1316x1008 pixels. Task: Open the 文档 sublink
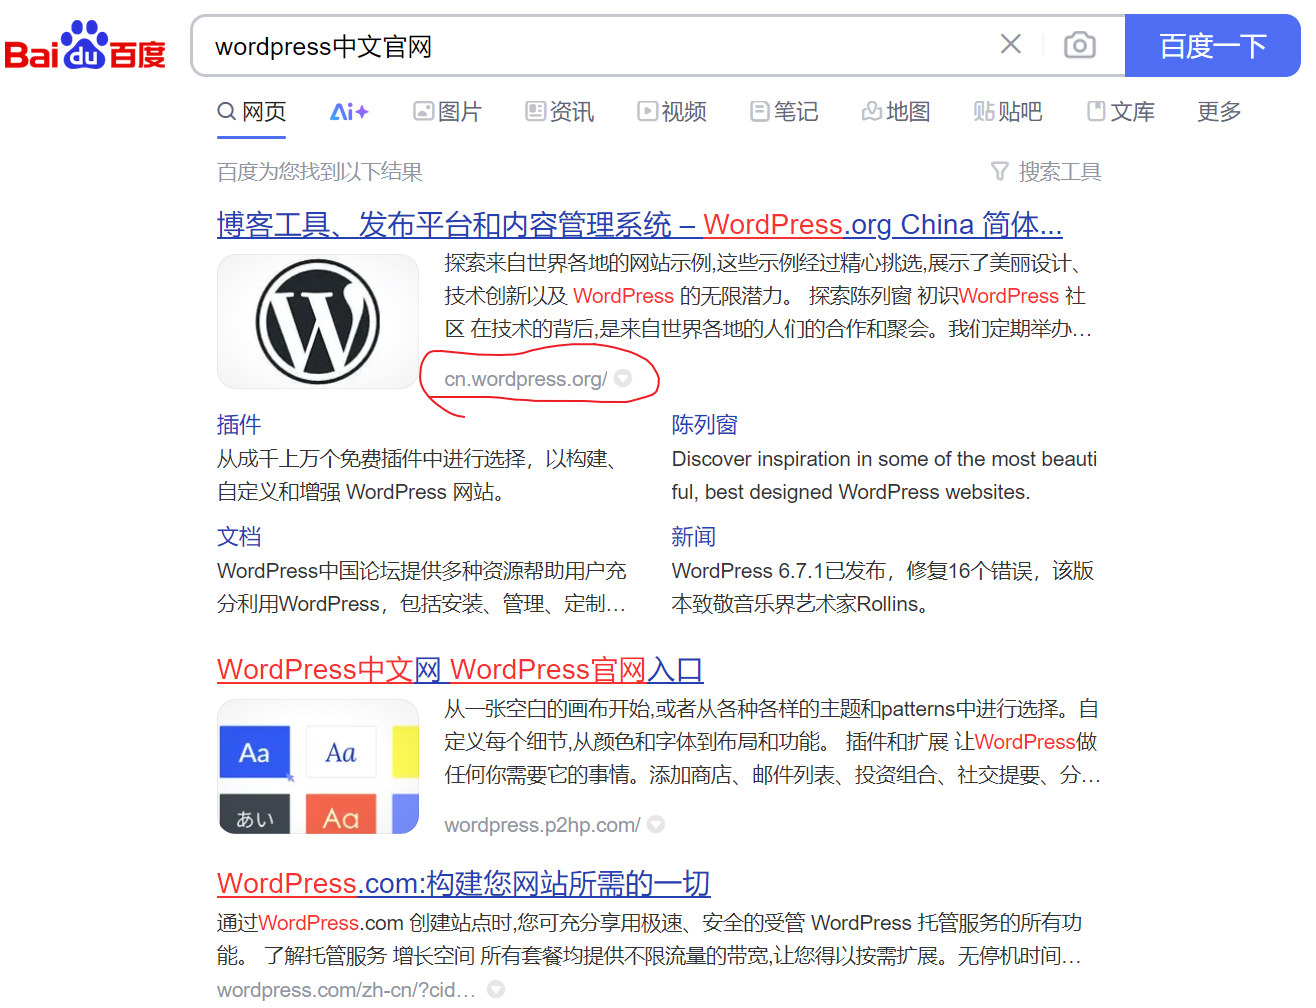click(239, 536)
